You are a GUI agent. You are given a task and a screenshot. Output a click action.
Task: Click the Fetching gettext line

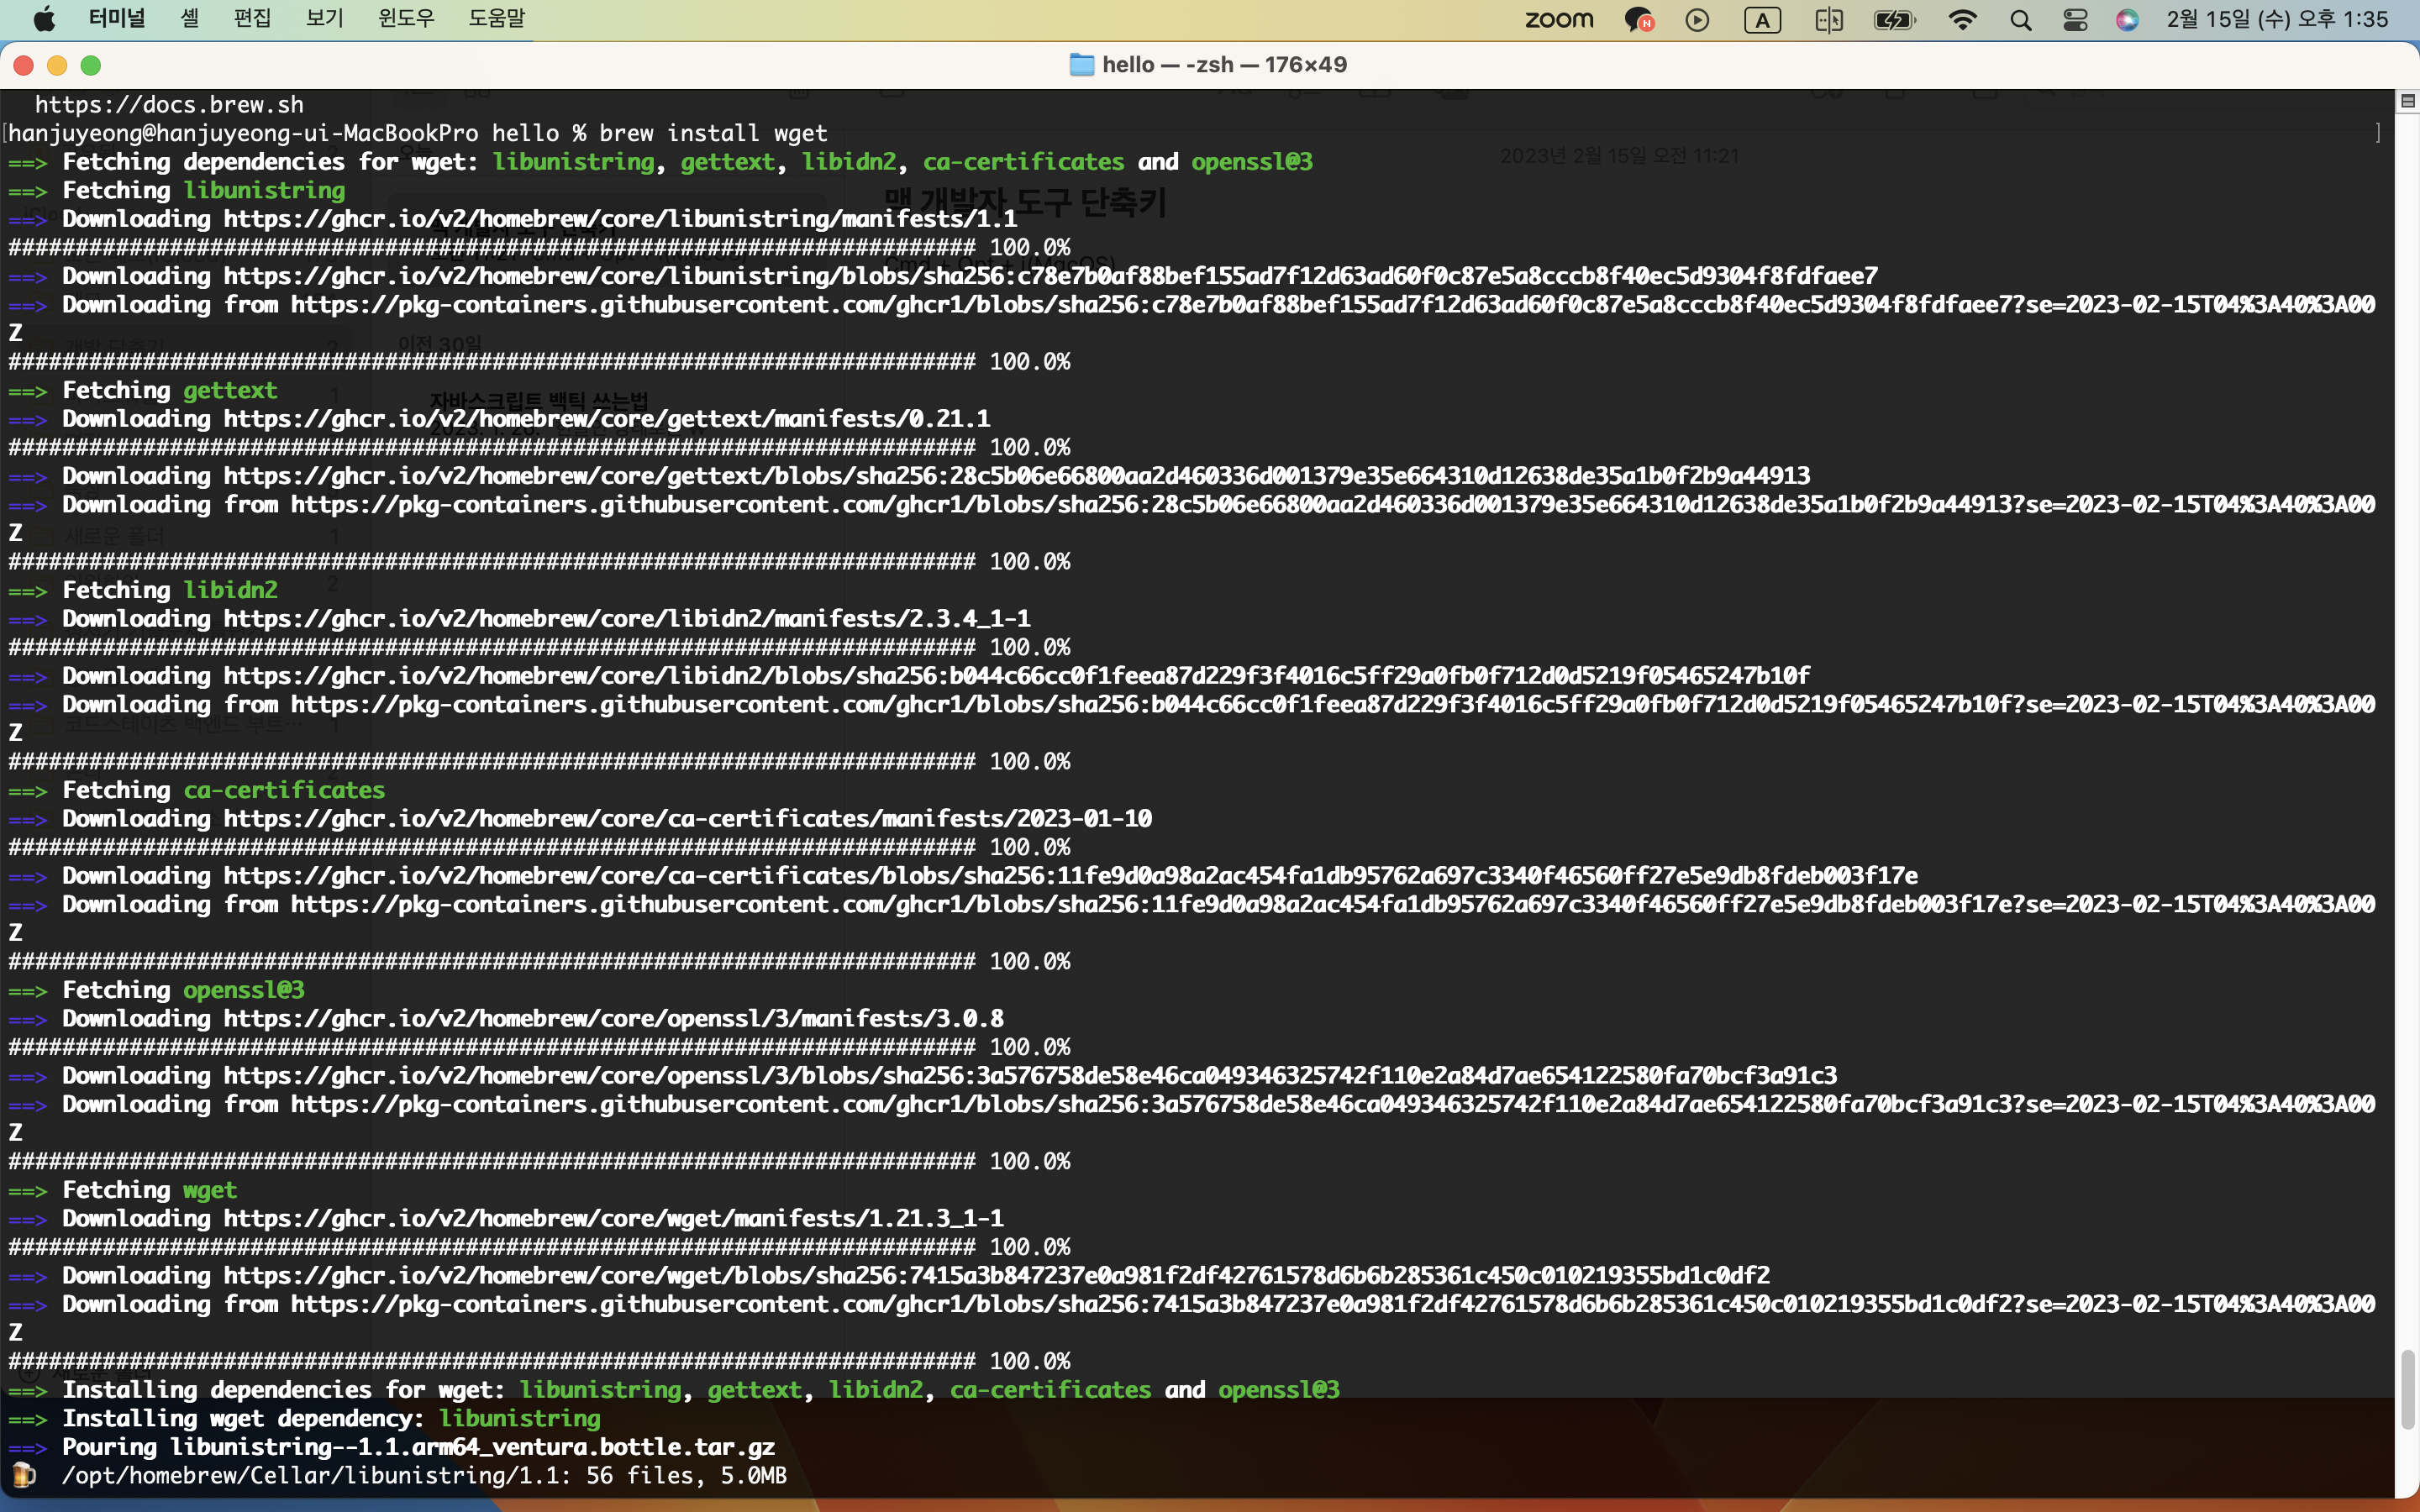142,390
